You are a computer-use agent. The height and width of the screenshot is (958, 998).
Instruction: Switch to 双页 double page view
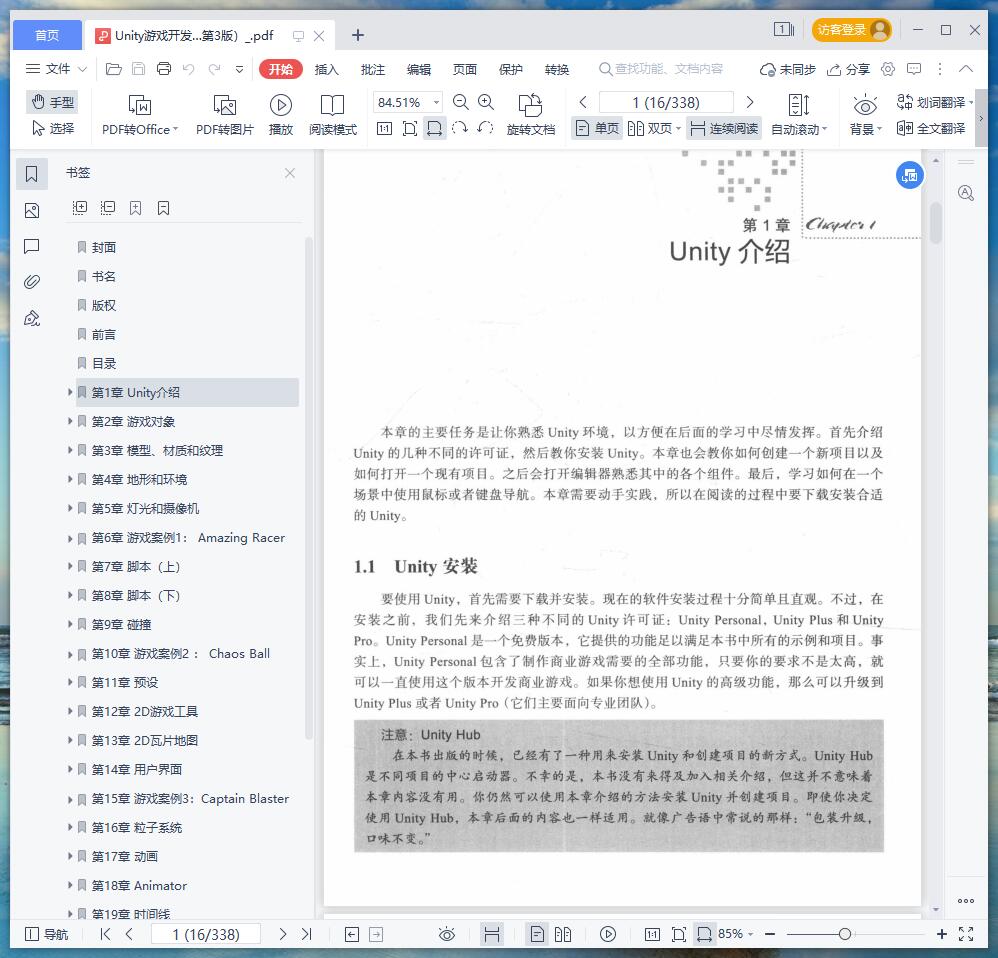click(x=654, y=129)
